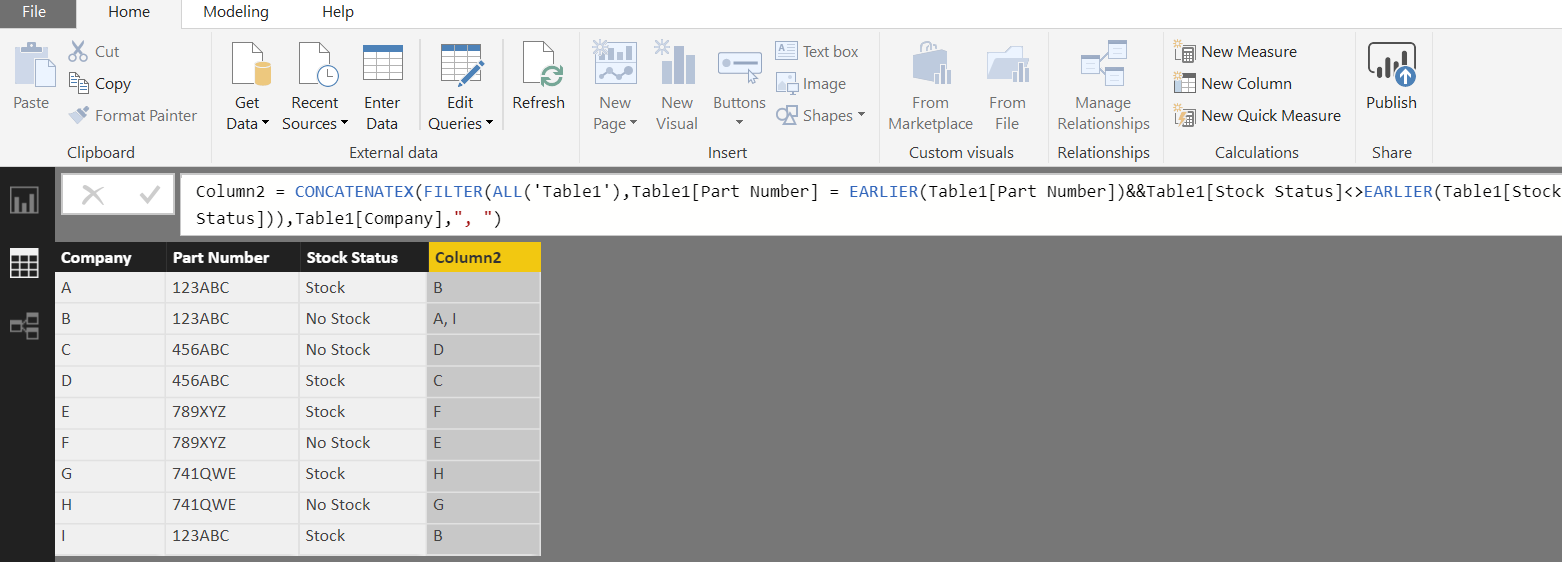The width and height of the screenshot is (1562, 562).
Task: Create a New Measure
Action: click(x=1235, y=52)
